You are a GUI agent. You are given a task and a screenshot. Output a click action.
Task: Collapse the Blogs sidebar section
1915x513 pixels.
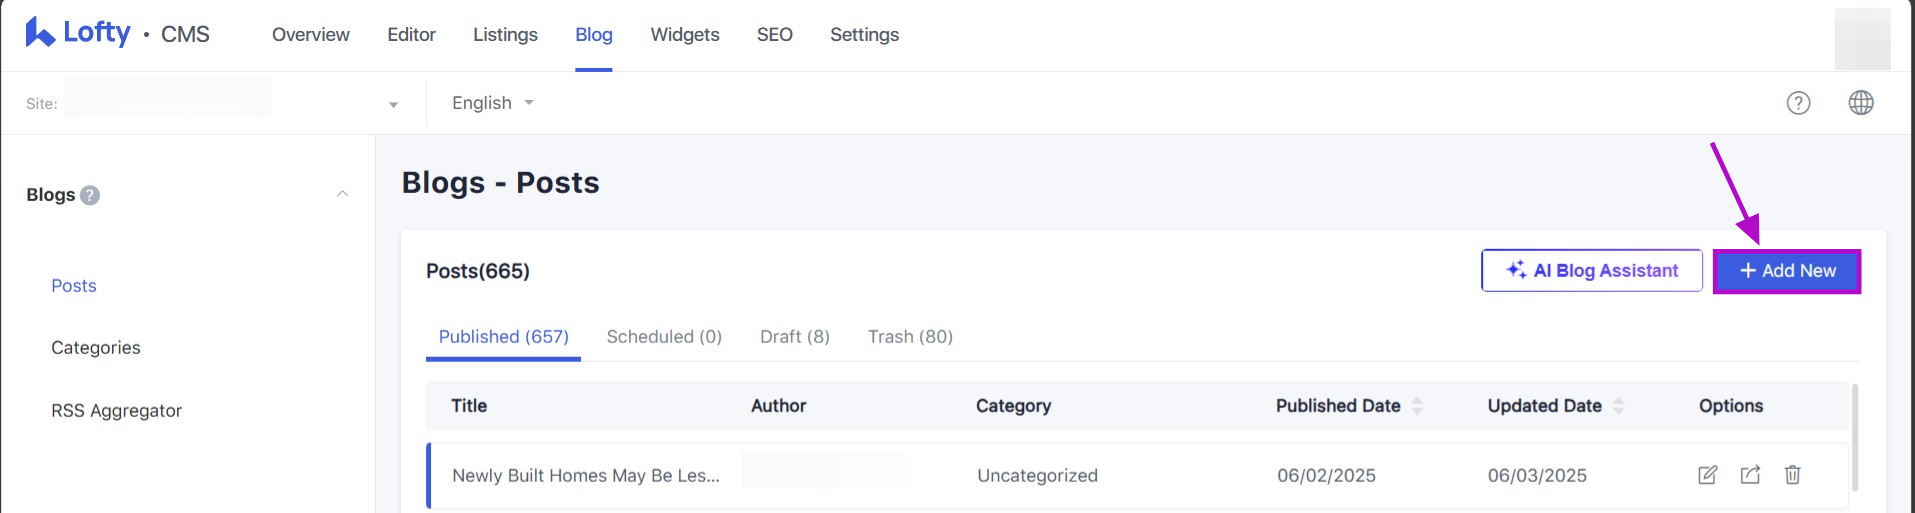click(342, 194)
